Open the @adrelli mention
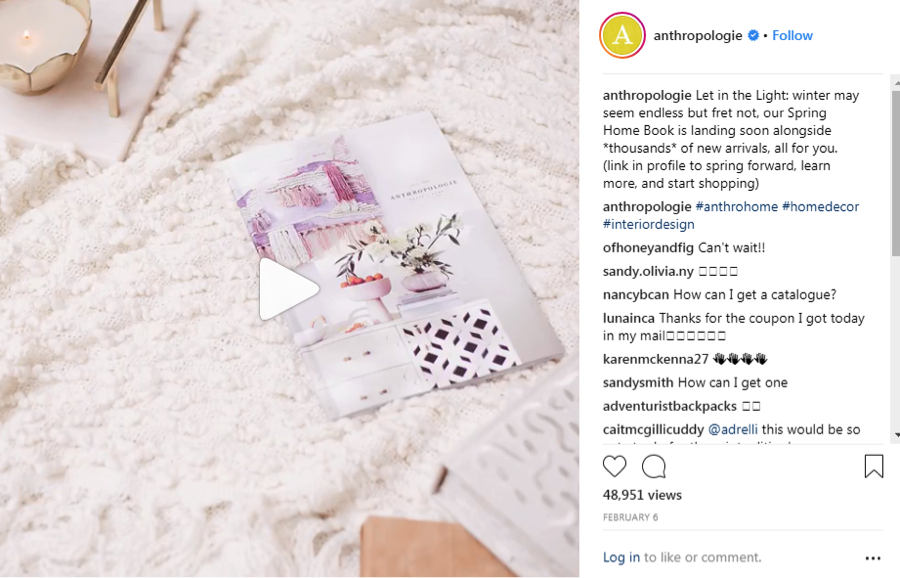 pyautogui.click(x=732, y=429)
